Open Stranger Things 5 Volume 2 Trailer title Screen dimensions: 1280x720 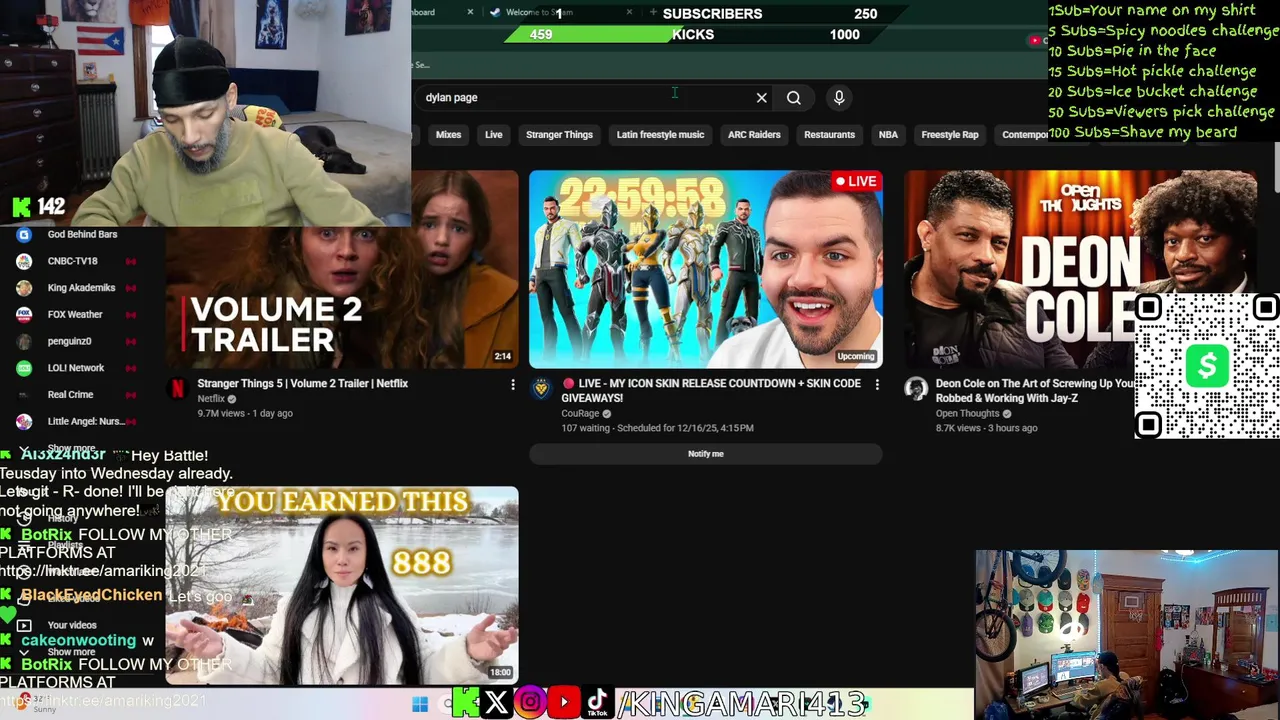[302, 384]
